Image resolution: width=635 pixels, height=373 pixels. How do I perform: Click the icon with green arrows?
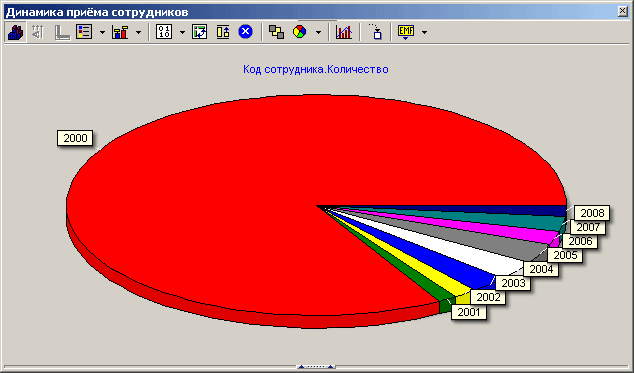[199, 32]
